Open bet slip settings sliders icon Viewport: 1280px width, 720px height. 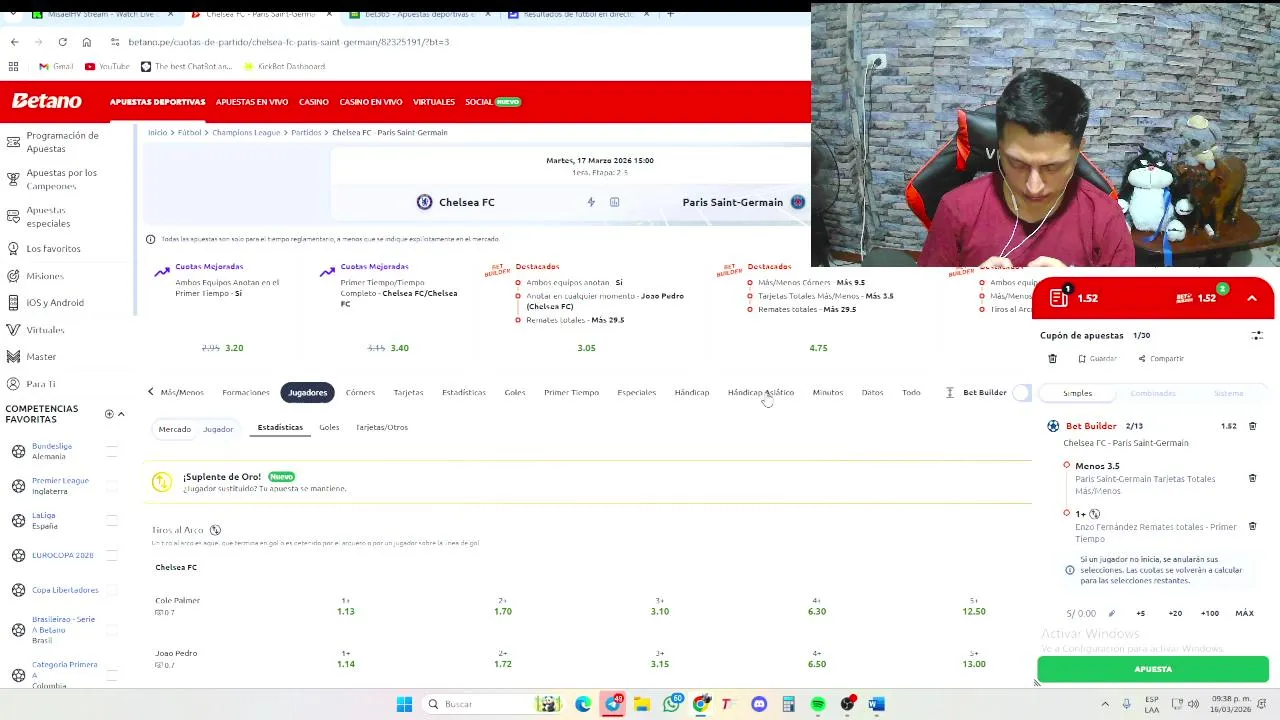1257,336
